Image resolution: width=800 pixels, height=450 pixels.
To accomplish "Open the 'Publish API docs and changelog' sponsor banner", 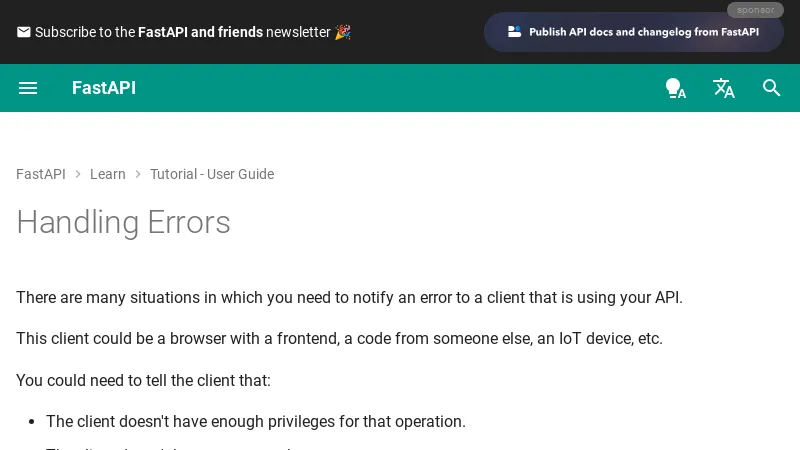I will (x=643, y=32).
